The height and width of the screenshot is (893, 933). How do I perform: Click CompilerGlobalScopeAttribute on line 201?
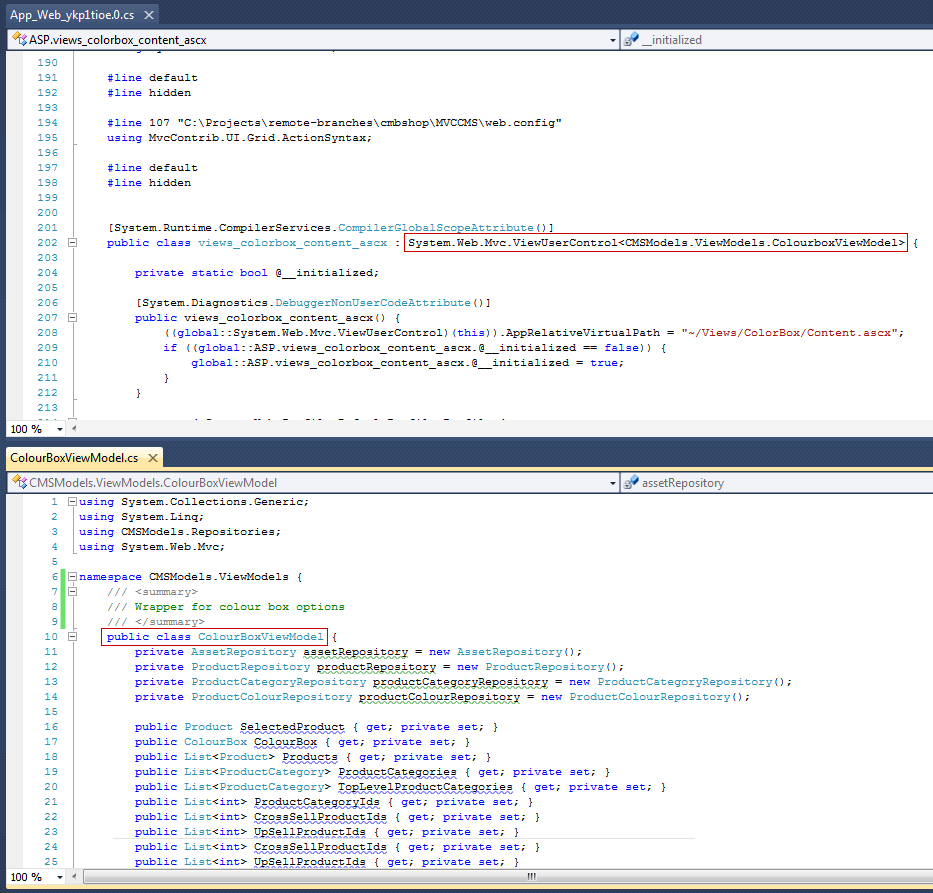[436, 227]
